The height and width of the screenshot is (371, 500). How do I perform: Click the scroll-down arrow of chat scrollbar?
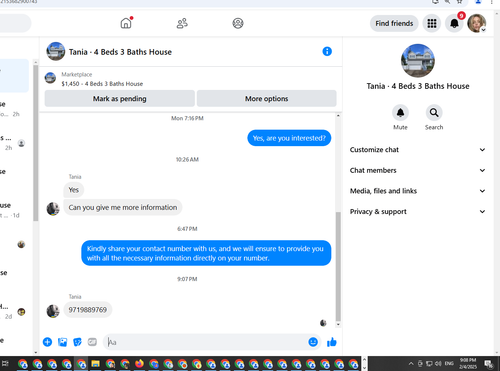(338, 324)
